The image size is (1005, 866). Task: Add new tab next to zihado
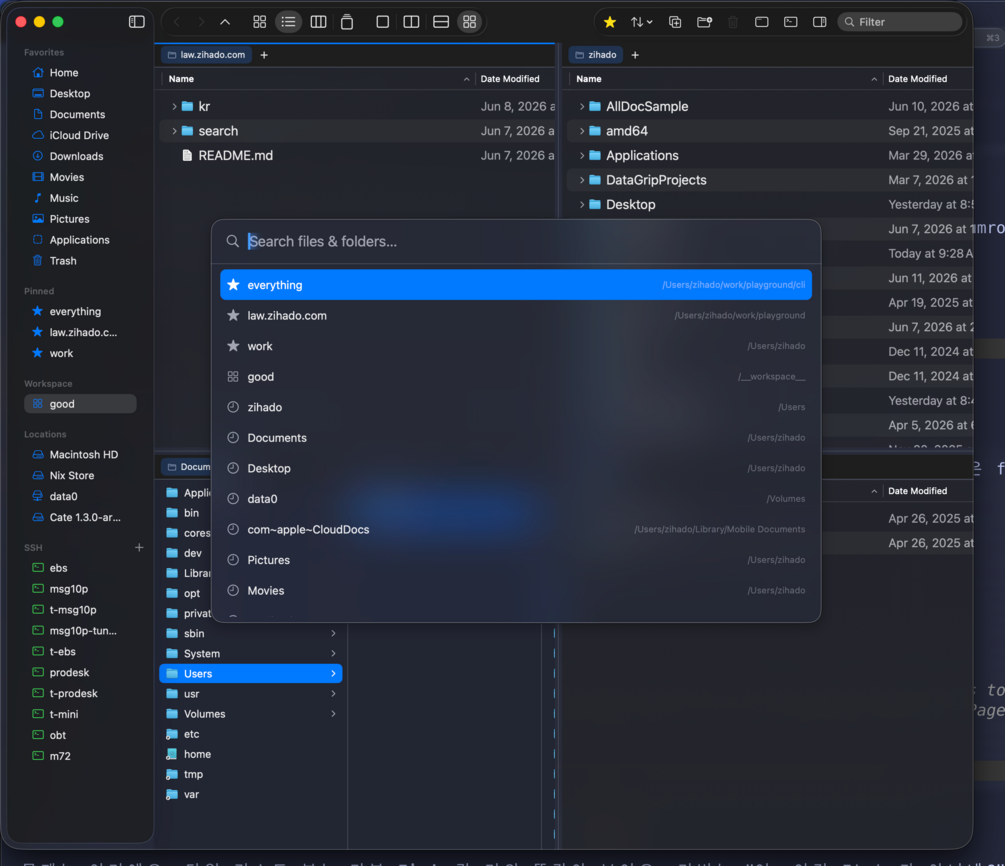click(635, 55)
